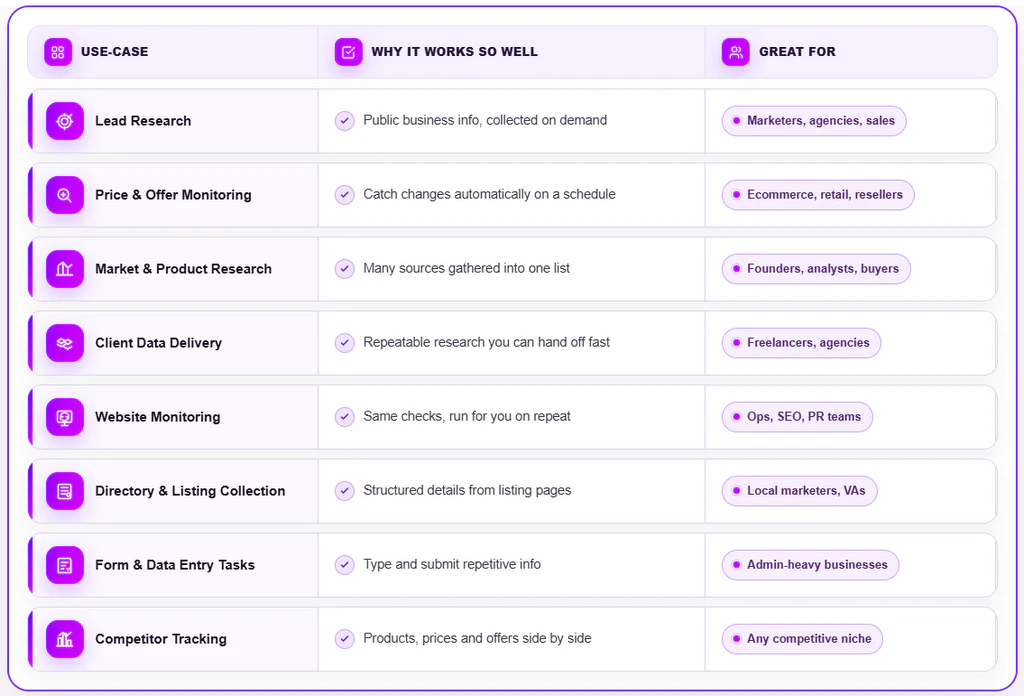Click the Market & Product Research title

click(x=184, y=269)
